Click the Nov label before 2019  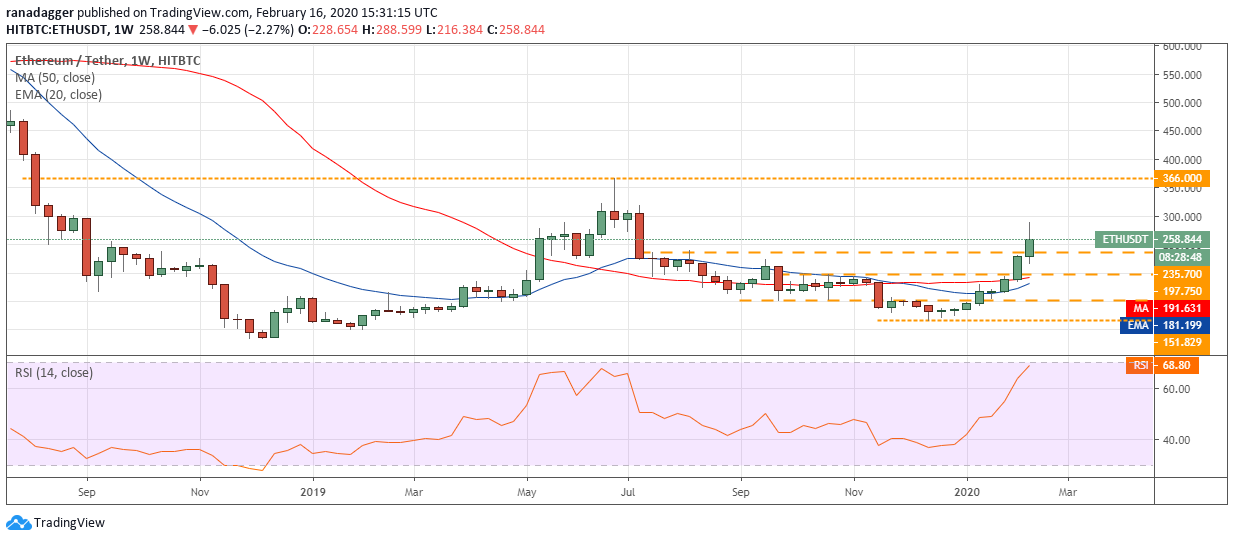199,491
